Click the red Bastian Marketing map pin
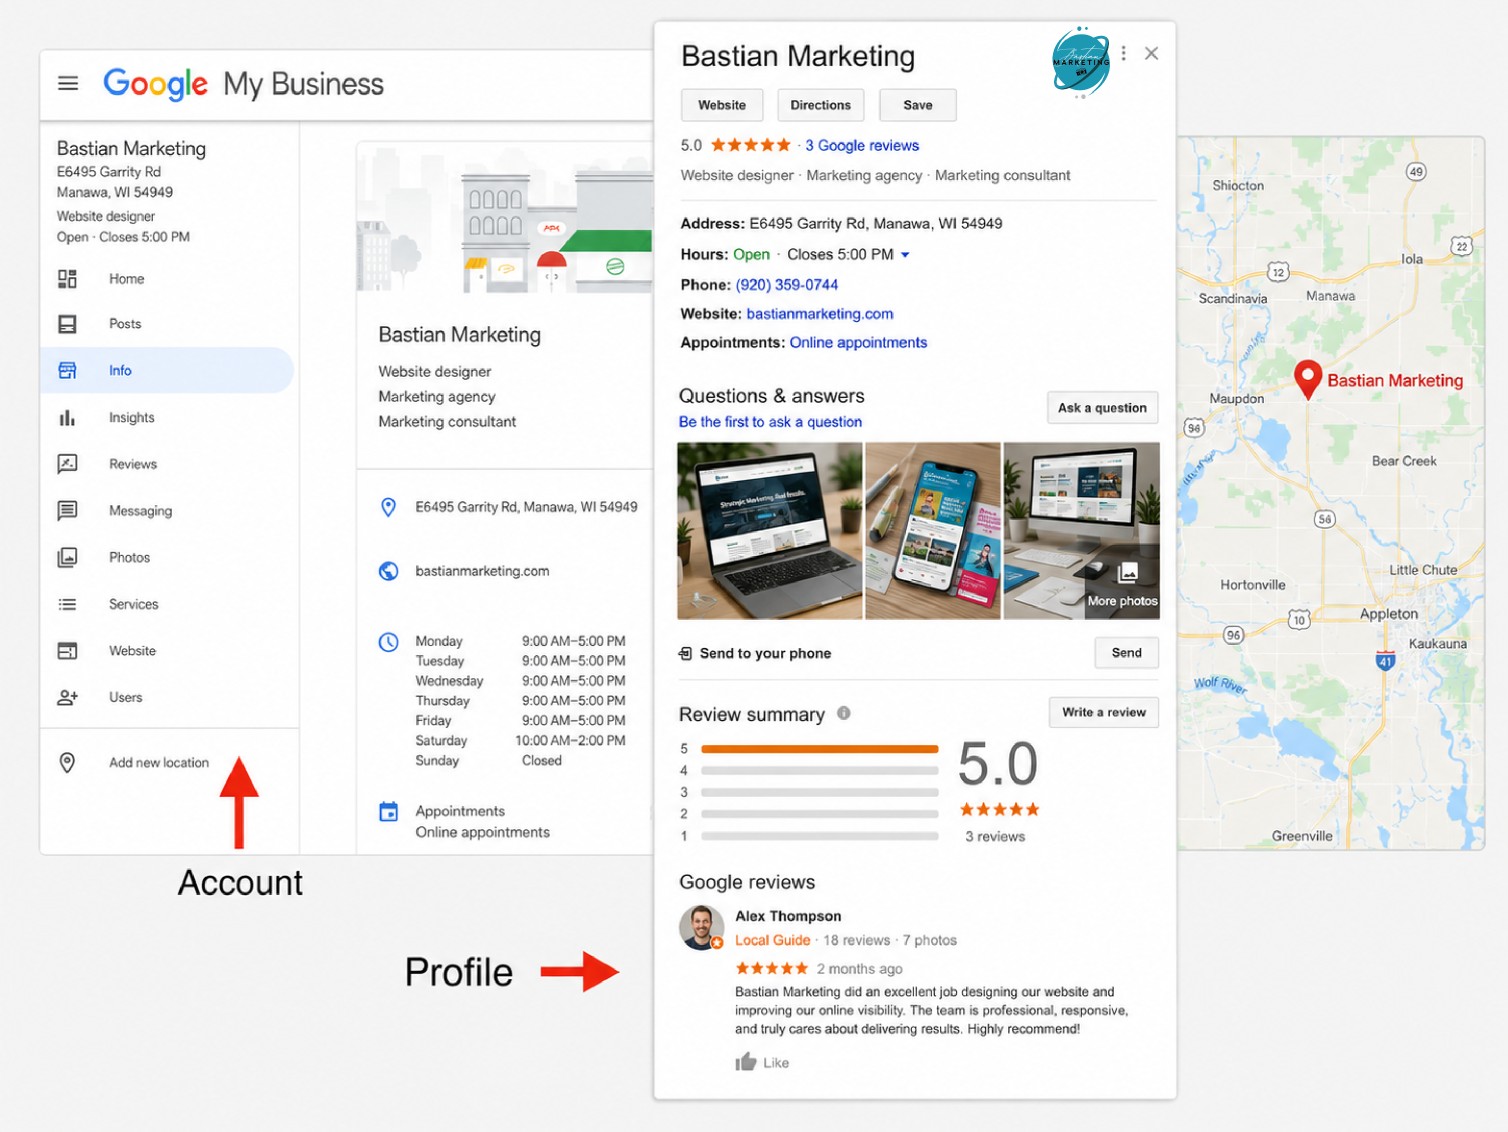 tap(1308, 380)
